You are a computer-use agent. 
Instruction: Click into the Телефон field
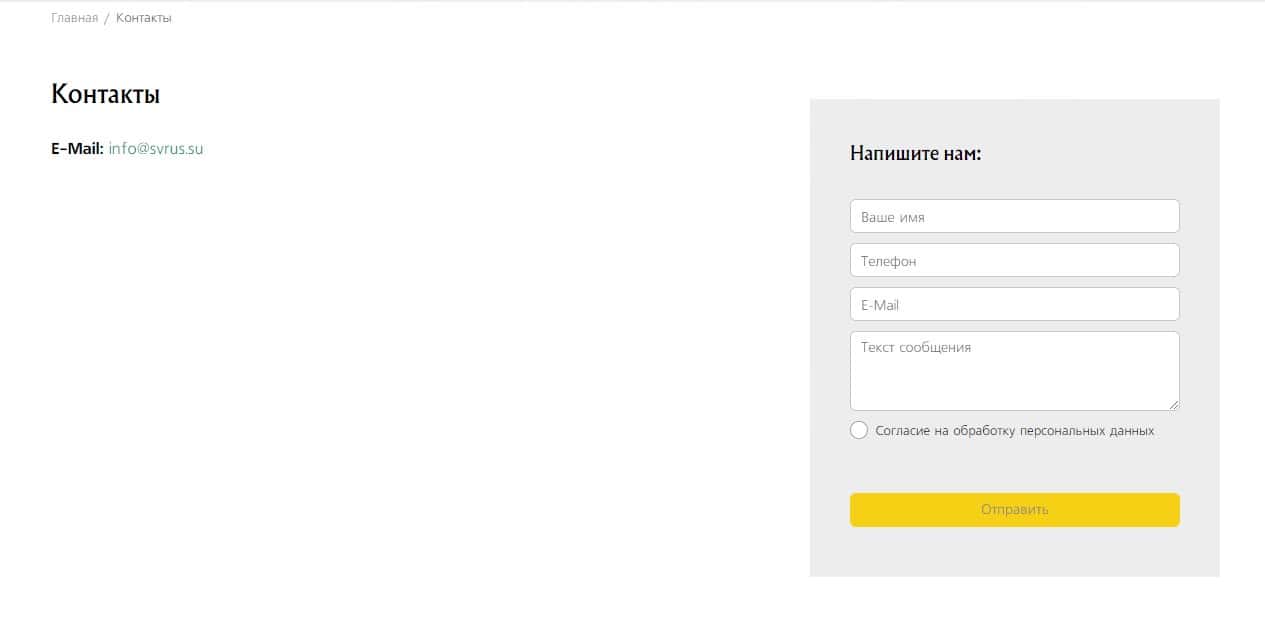[x=1014, y=260]
